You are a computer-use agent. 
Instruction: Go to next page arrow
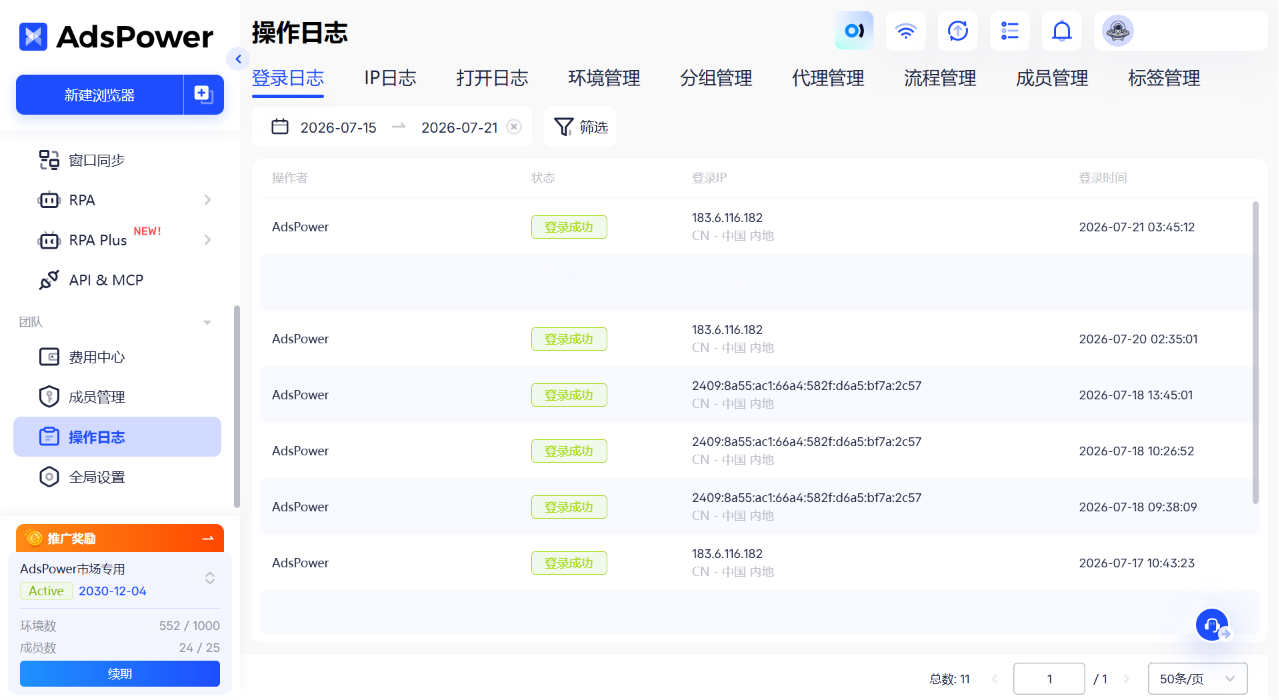tap(1127, 679)
